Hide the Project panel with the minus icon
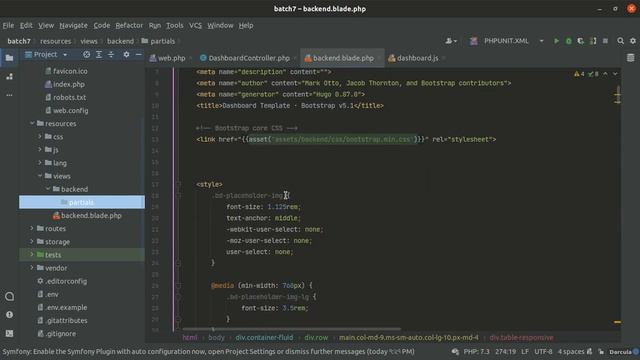This screenshot has height=360, width=640. pyautogui.click(x=139, y=54)
